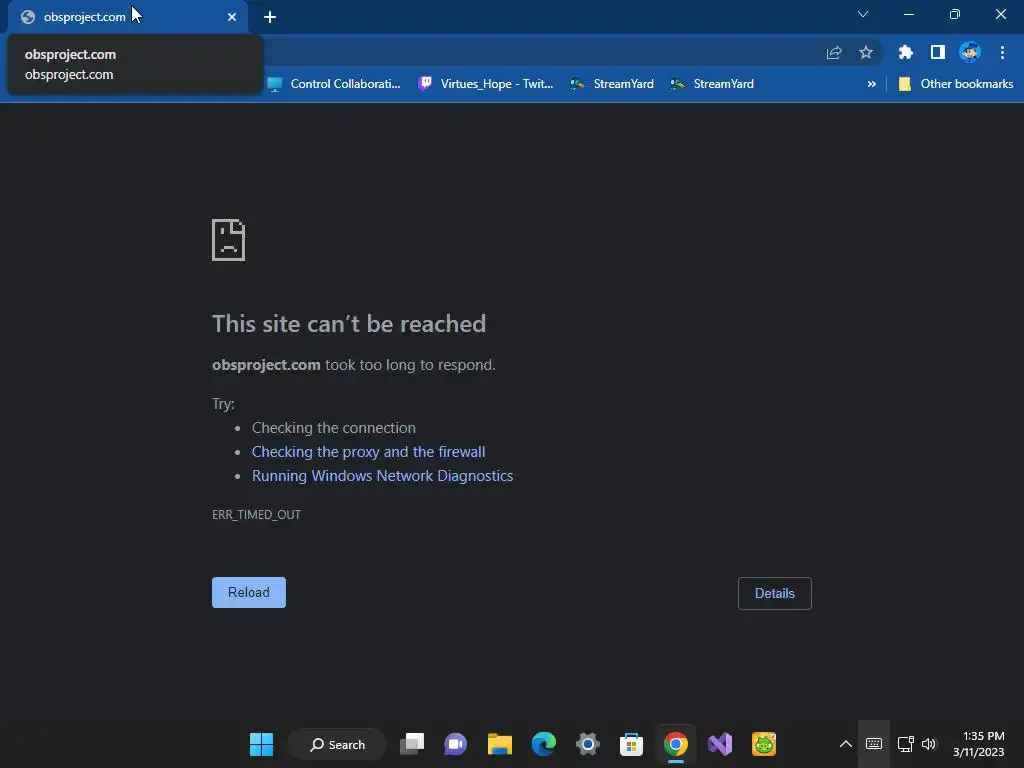Screen dimensions: 1024x768
Task: Minimize the Chrome window
Action: click(908, 14)
